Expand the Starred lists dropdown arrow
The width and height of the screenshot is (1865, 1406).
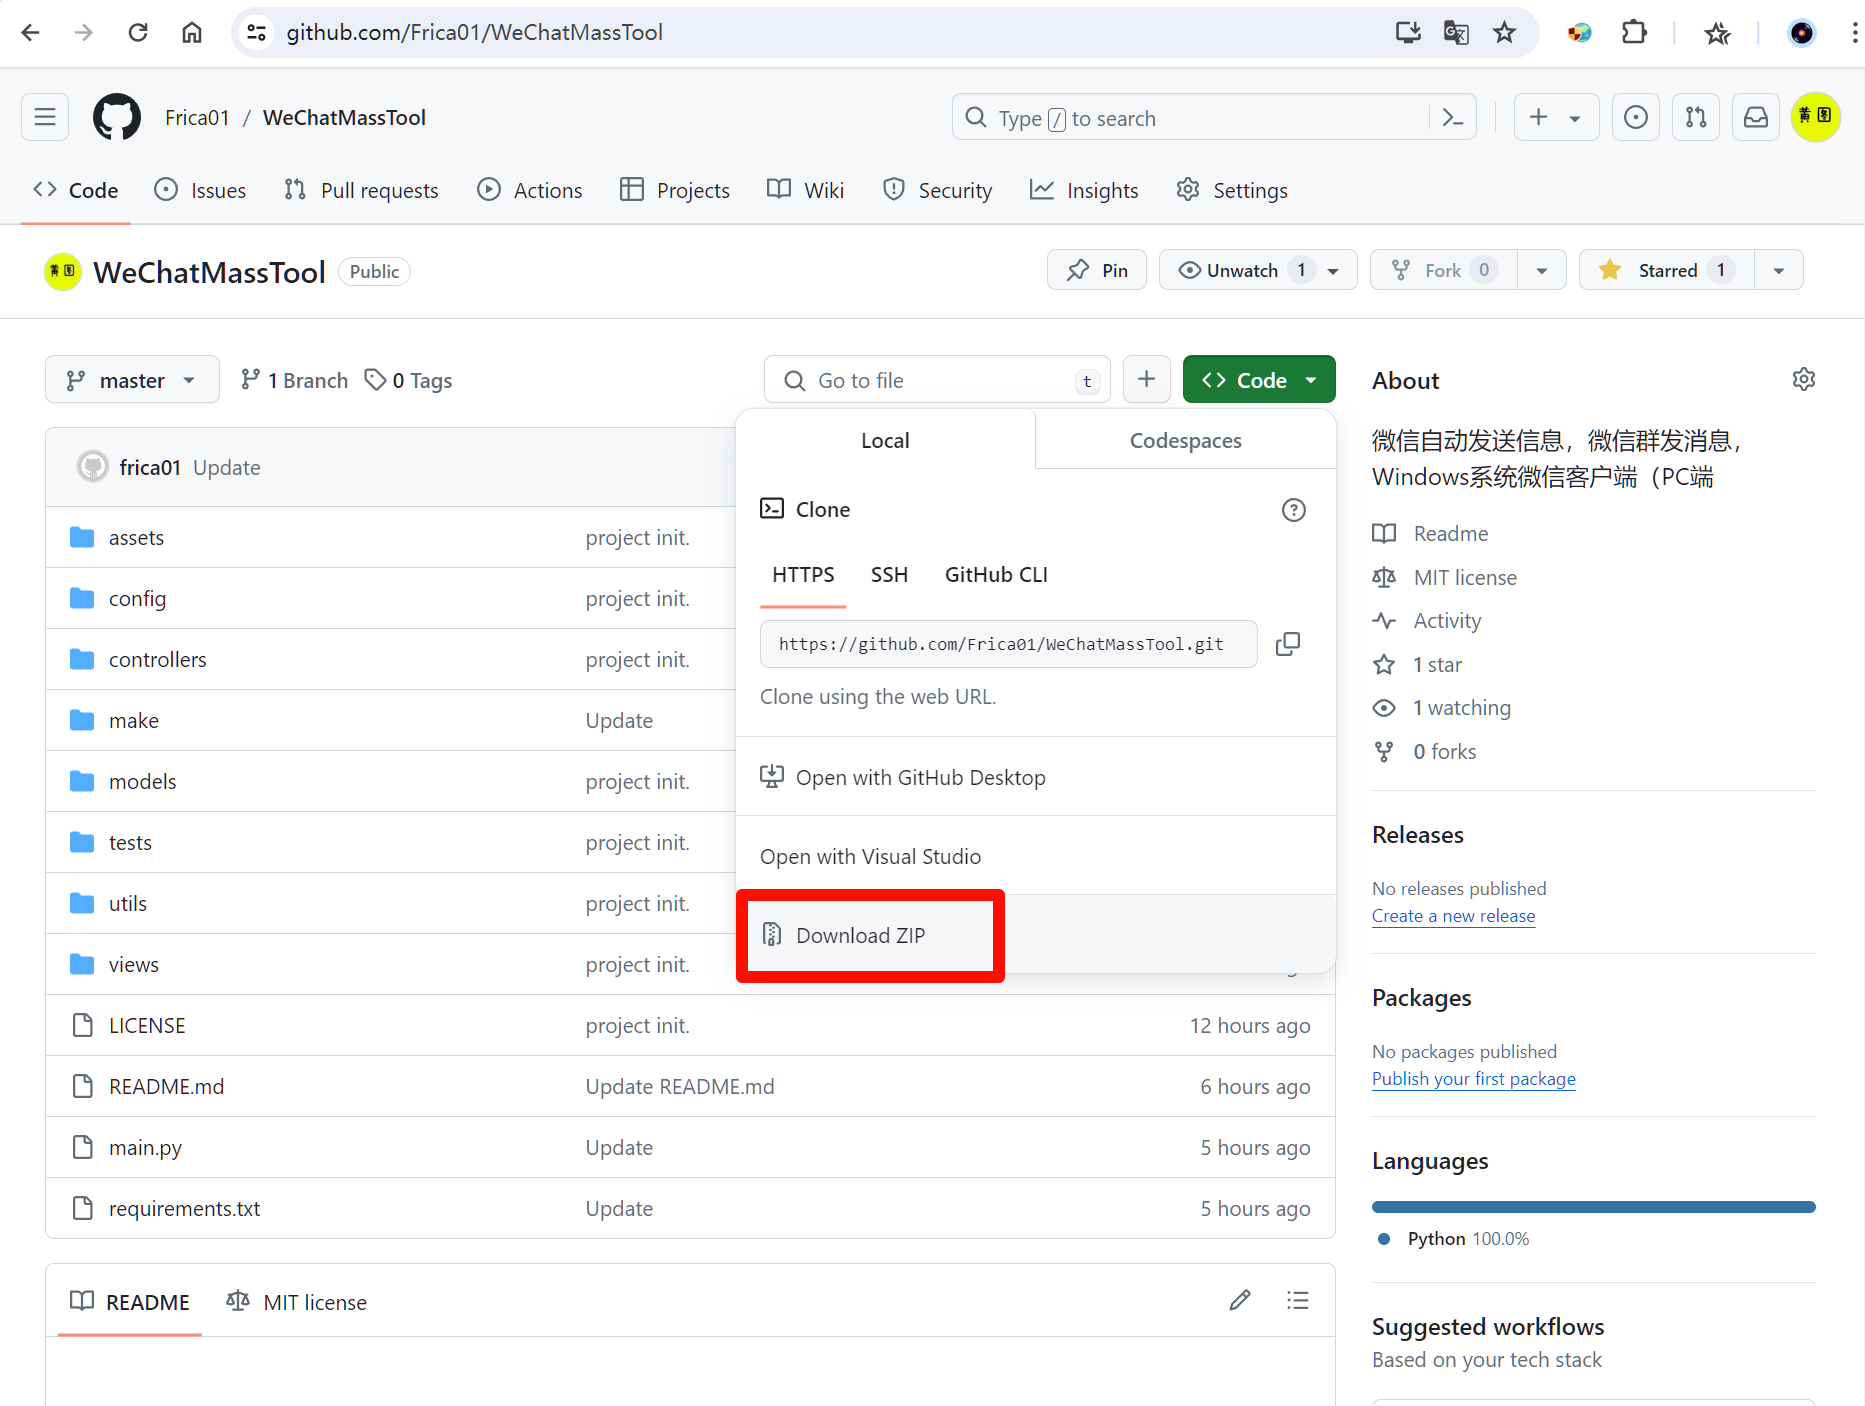1779,270
